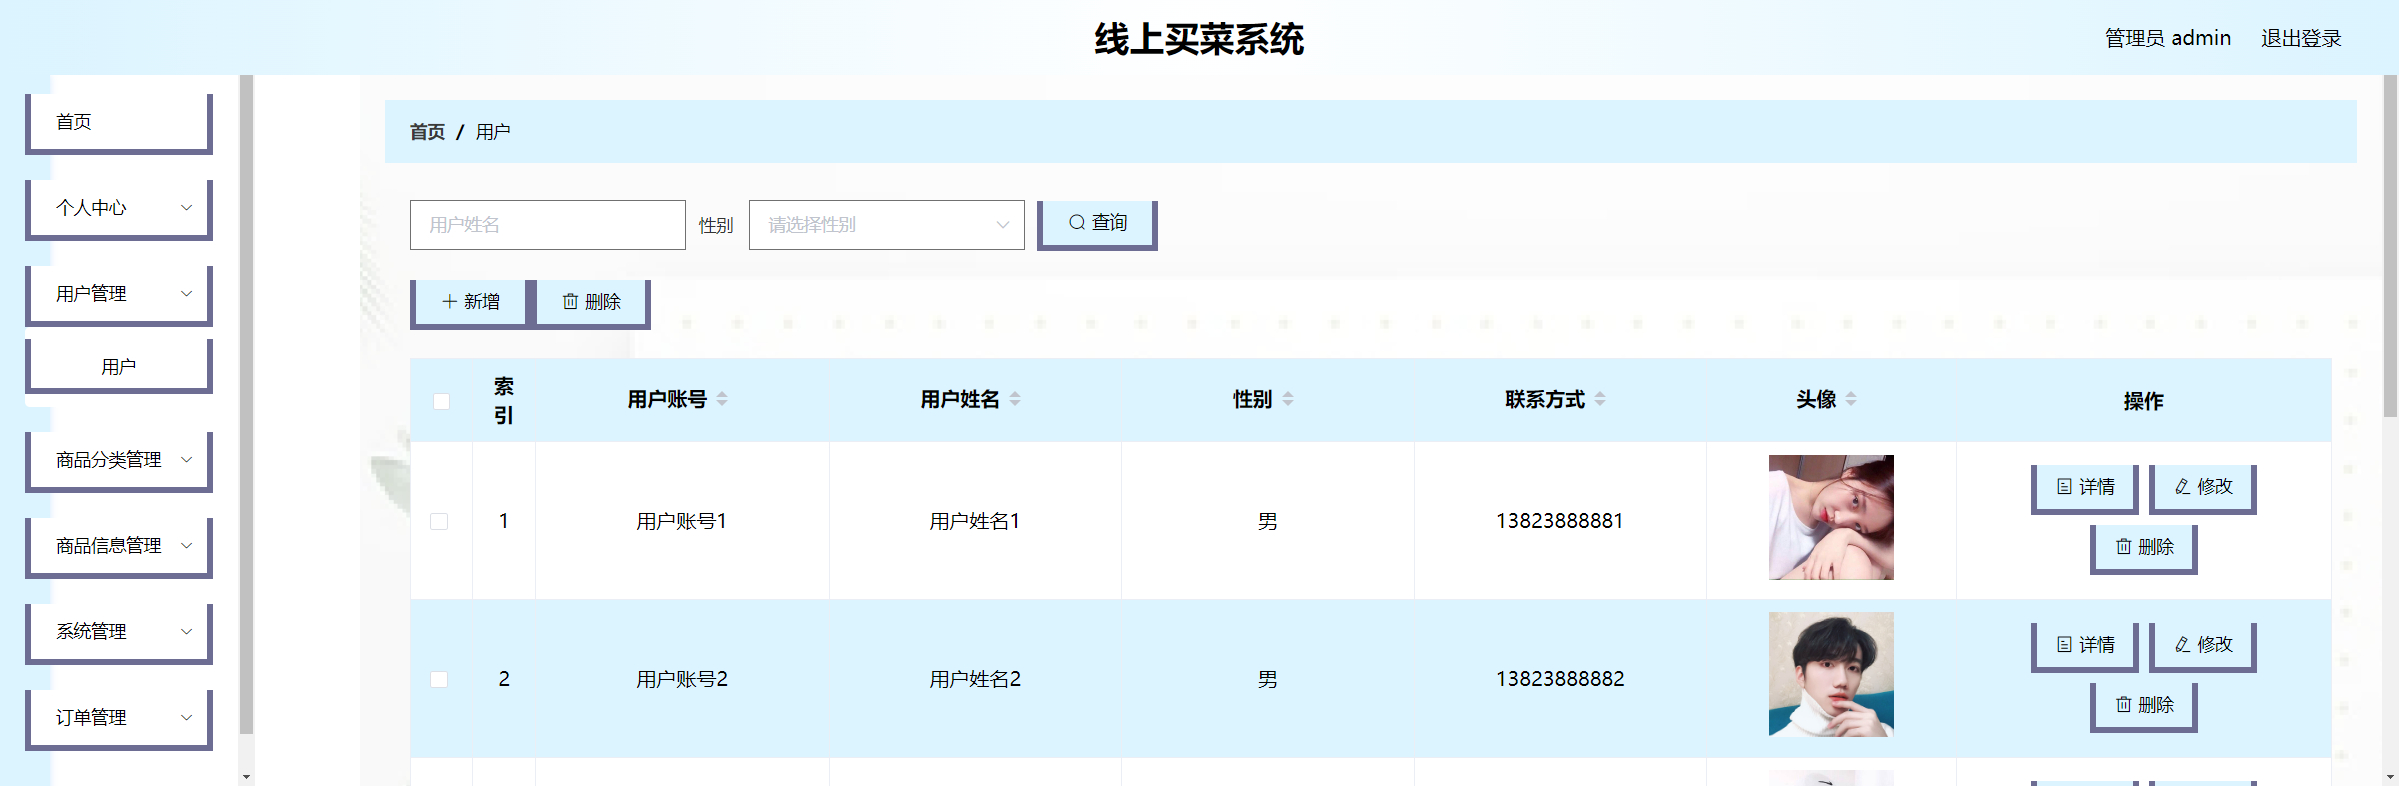
Task: Click the sidebar scroll down arrow
Action: [246, 776]
